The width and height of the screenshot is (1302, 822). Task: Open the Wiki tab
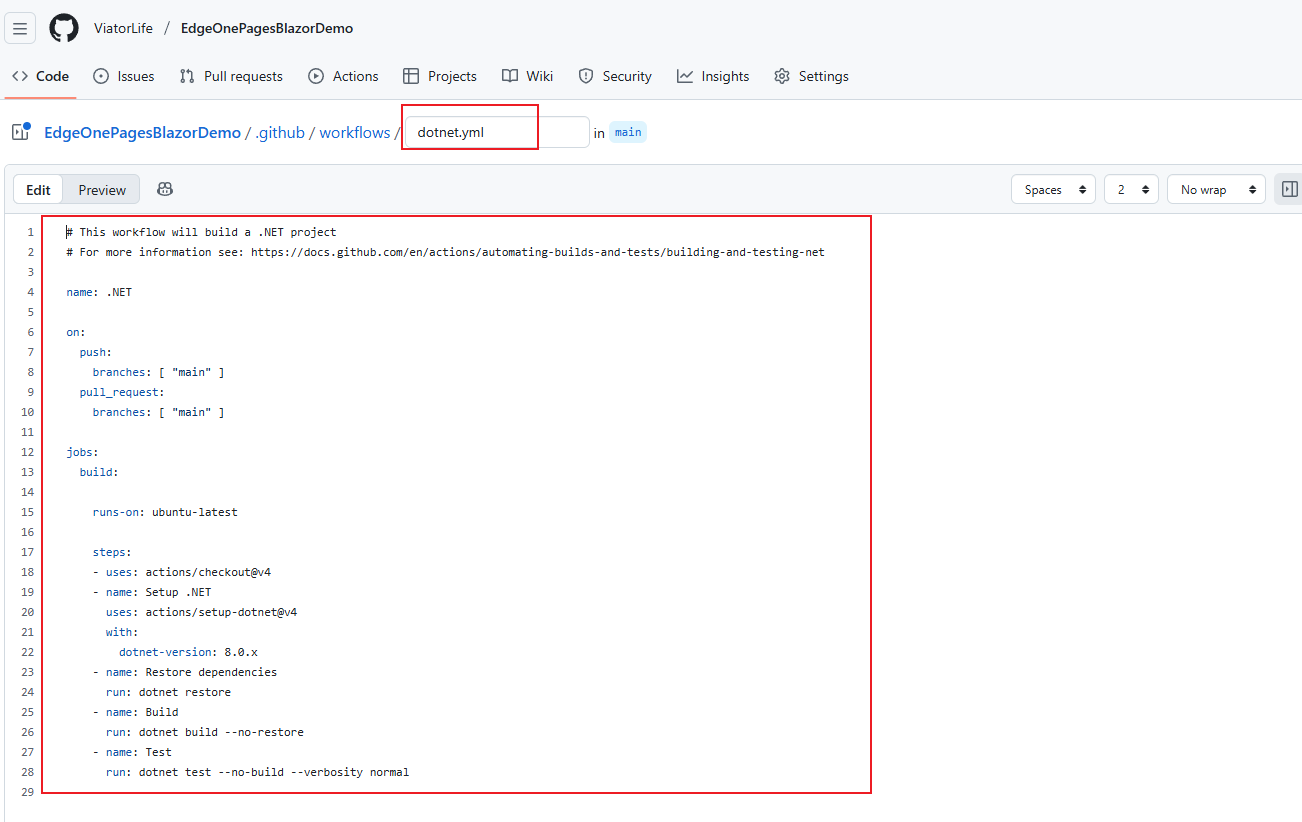click(x=527, y=76)
